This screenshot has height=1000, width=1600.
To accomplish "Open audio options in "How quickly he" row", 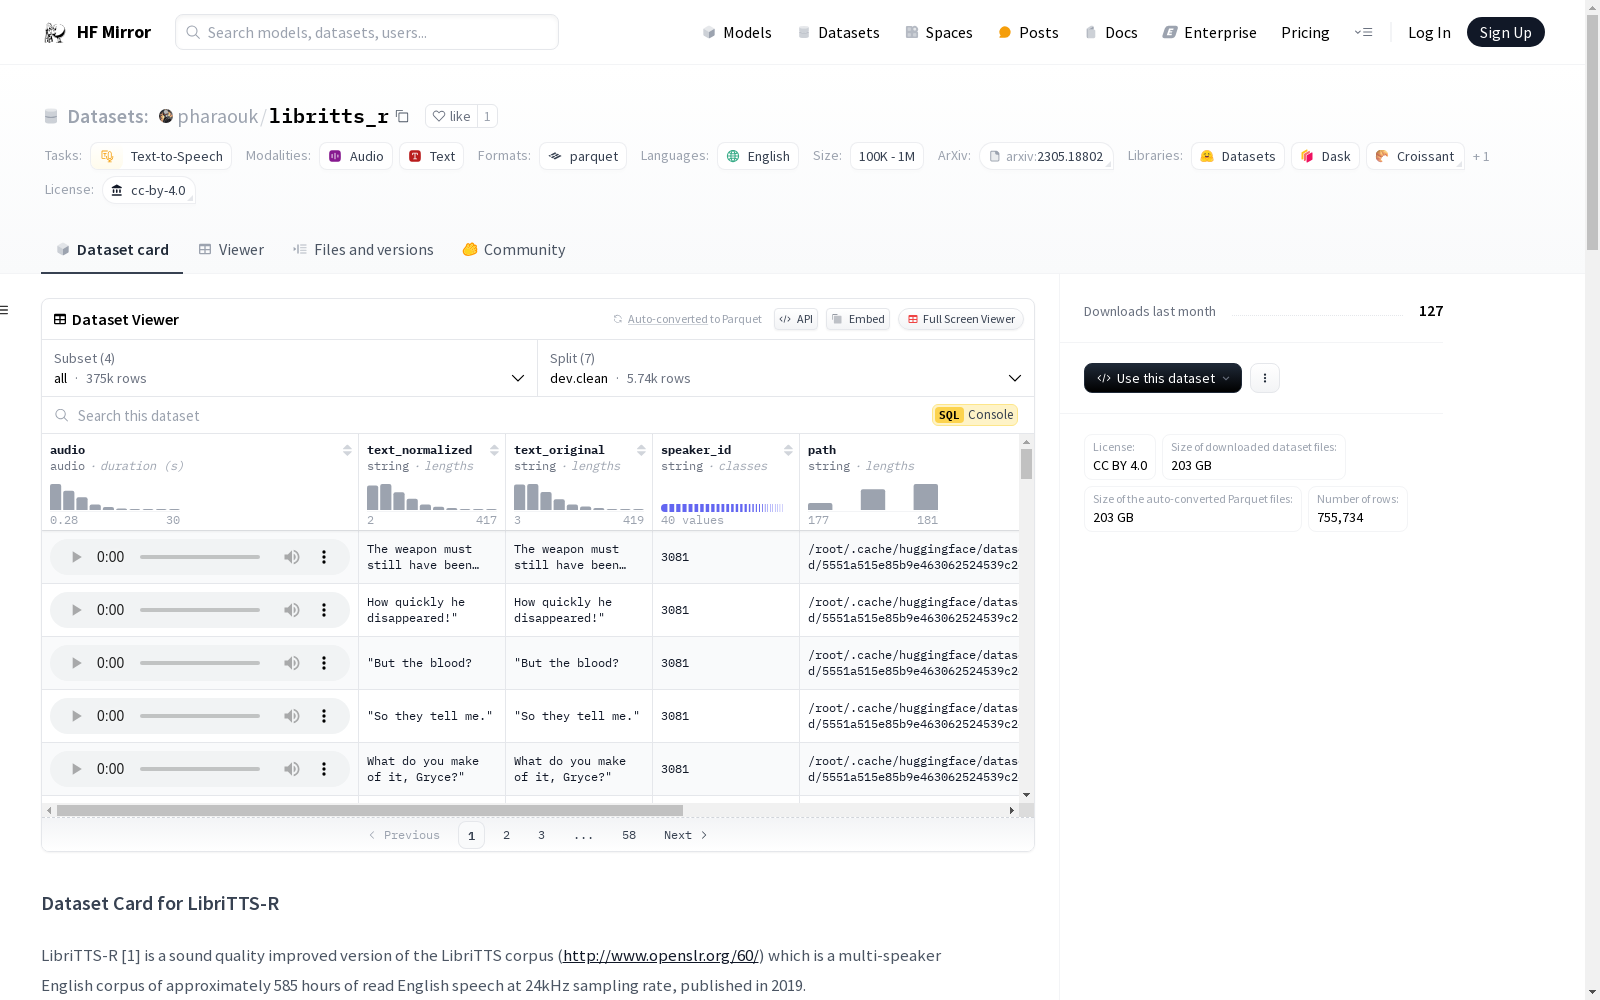I will point(324,610).
